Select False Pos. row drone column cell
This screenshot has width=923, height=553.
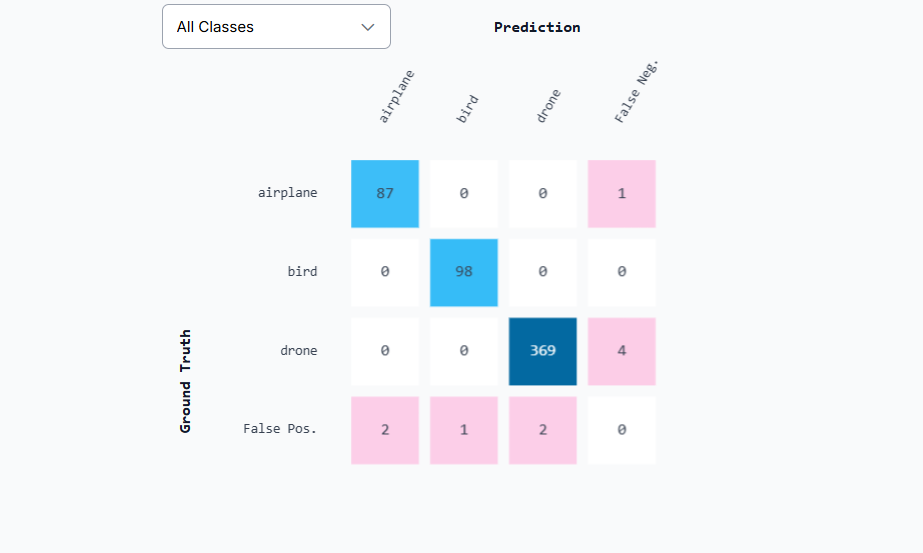click(543, 430)
